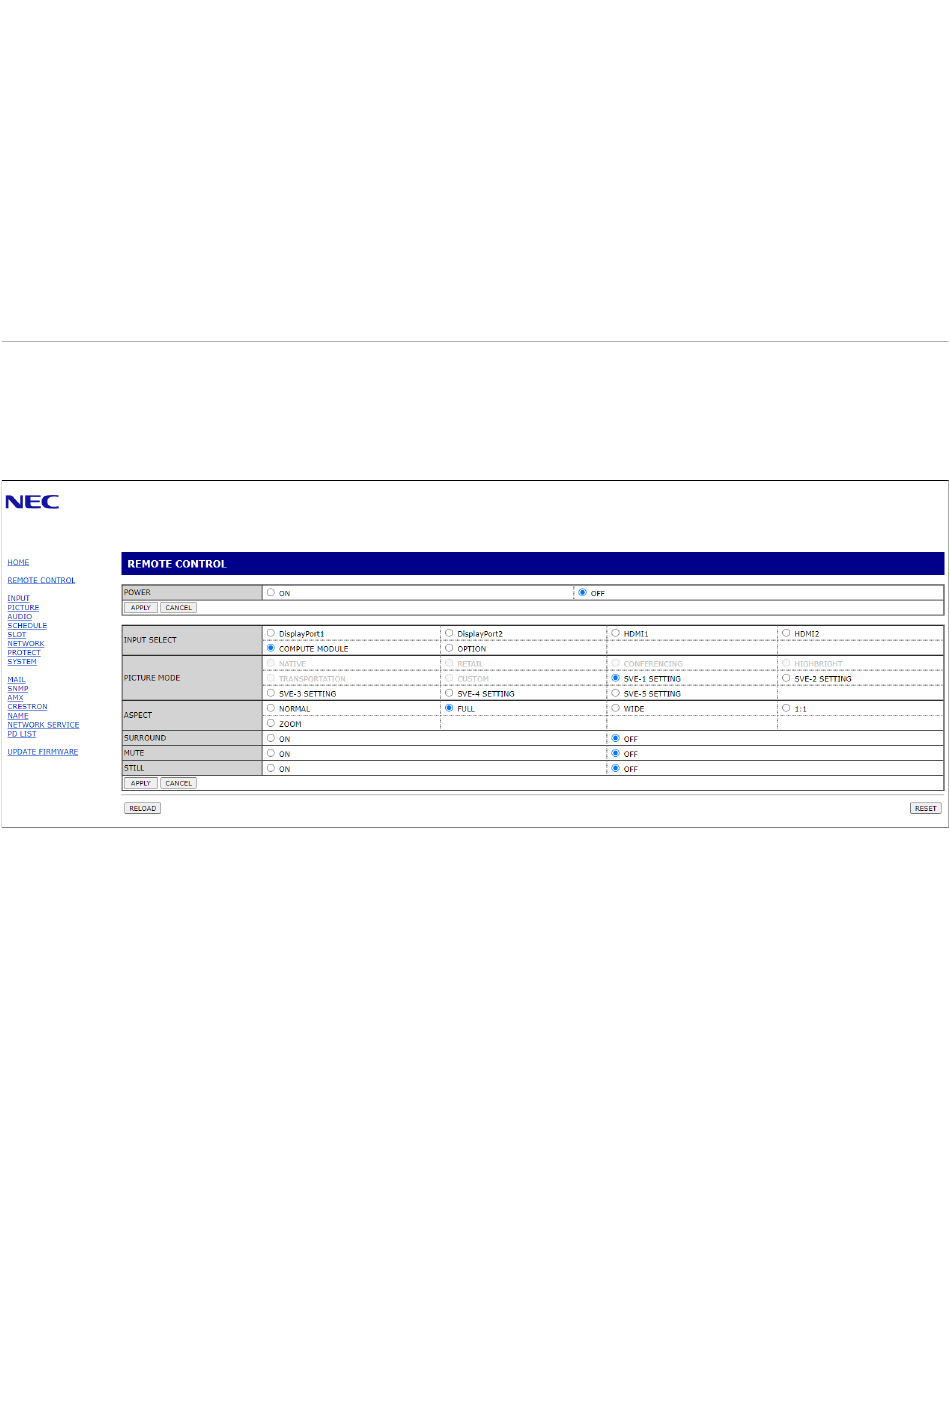Select DisplayPort2 input option
The height and width of the screenshot is (1408, 950).
coord(449,633)
